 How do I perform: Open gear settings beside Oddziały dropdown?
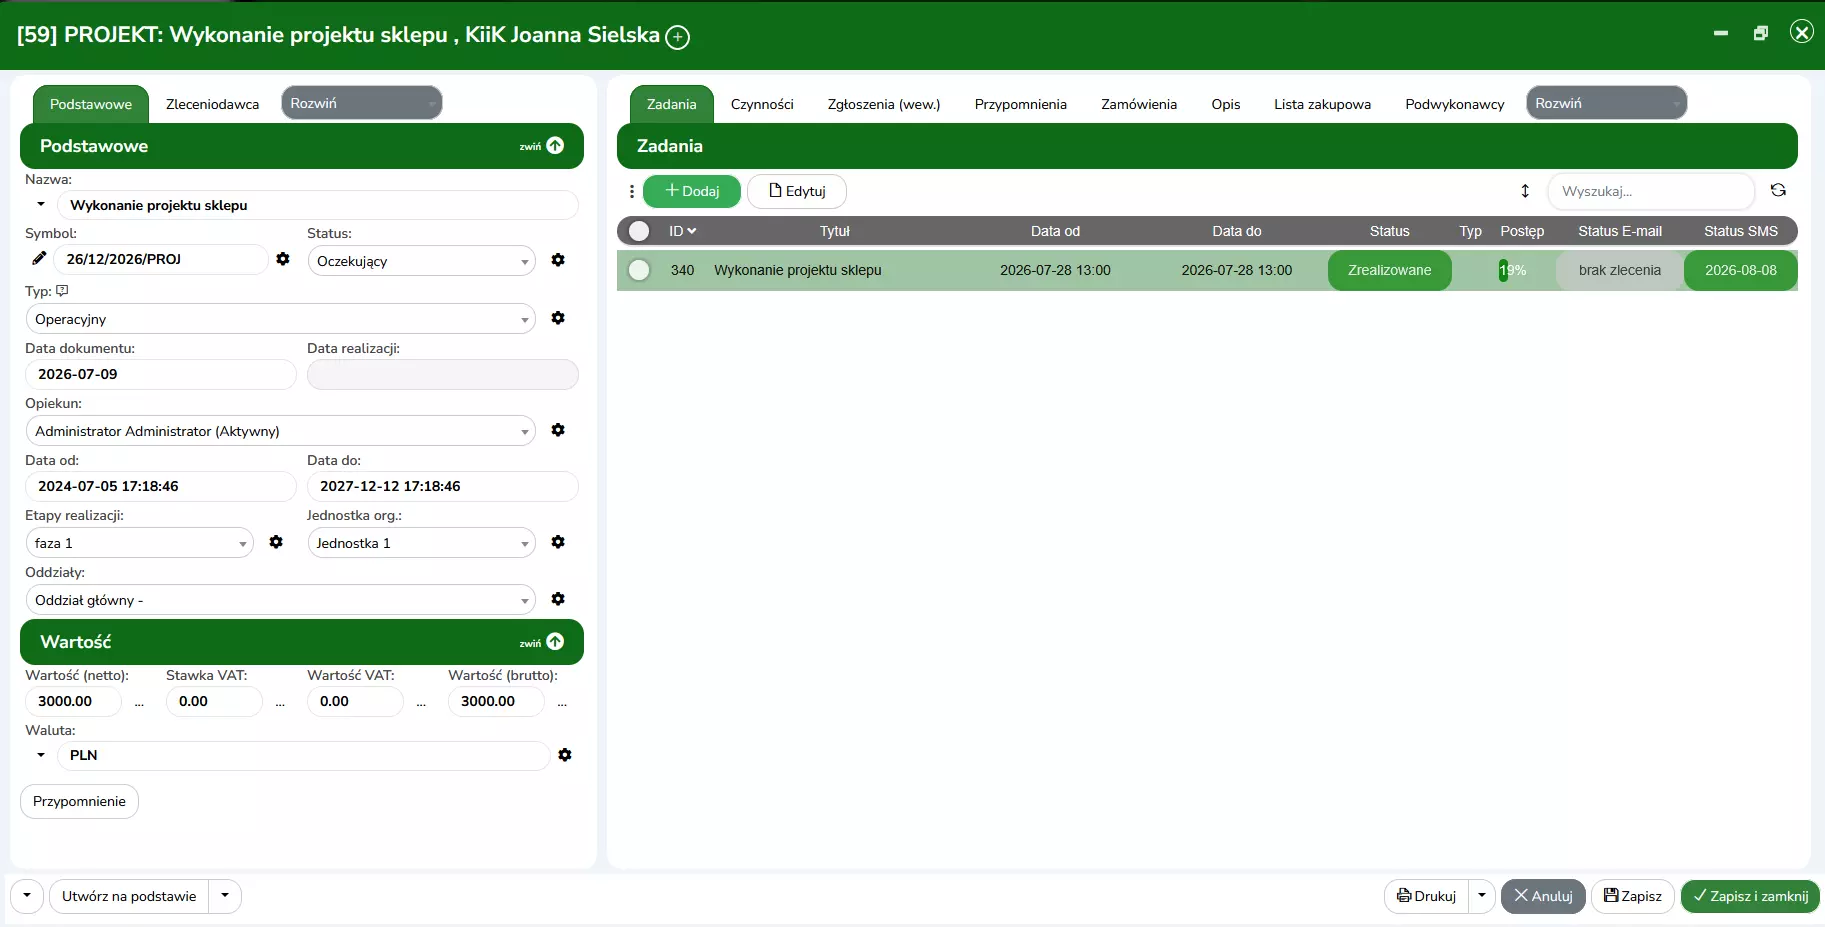pos(558,599)
